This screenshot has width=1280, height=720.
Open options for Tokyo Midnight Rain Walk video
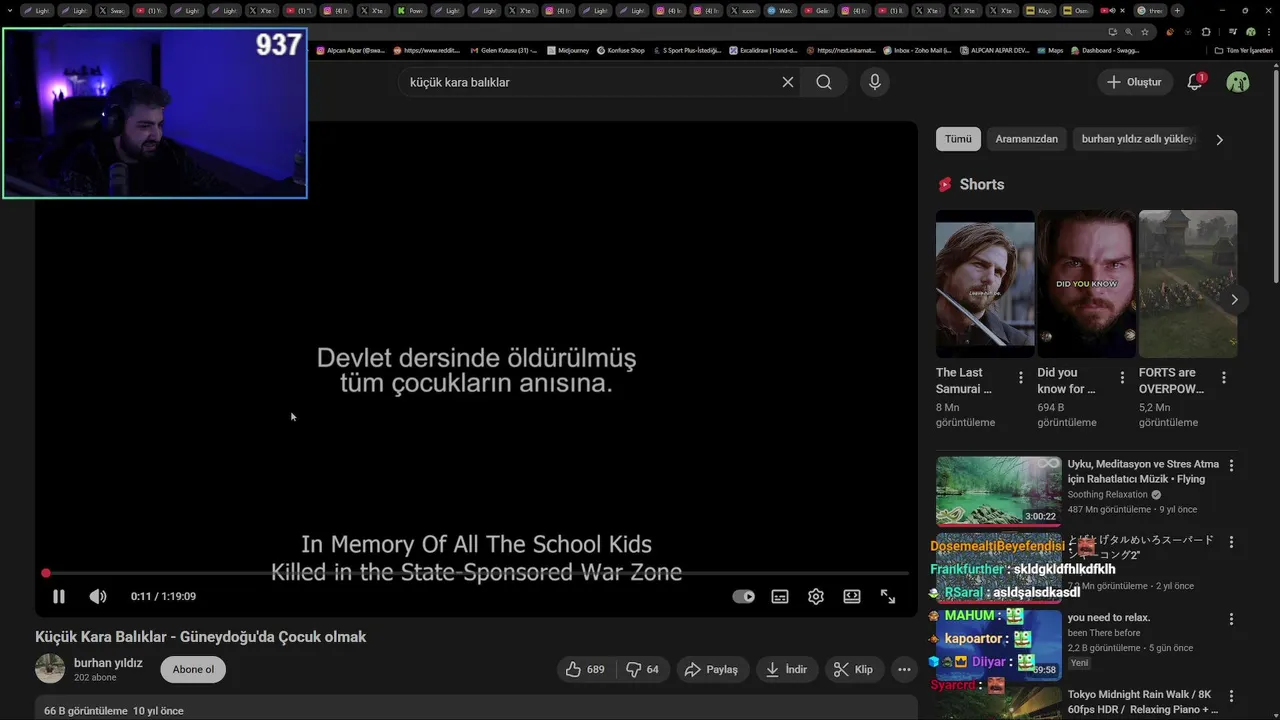[1231, 695]
